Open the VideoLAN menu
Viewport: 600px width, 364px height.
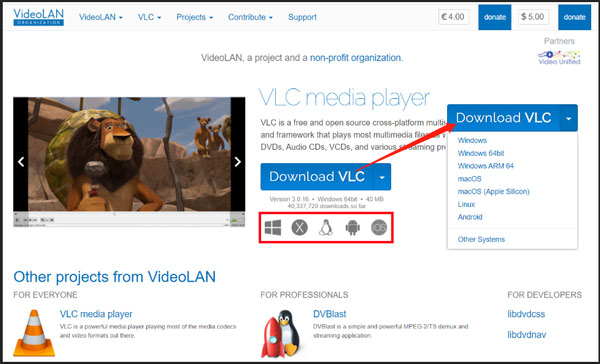tap(101, 17)
